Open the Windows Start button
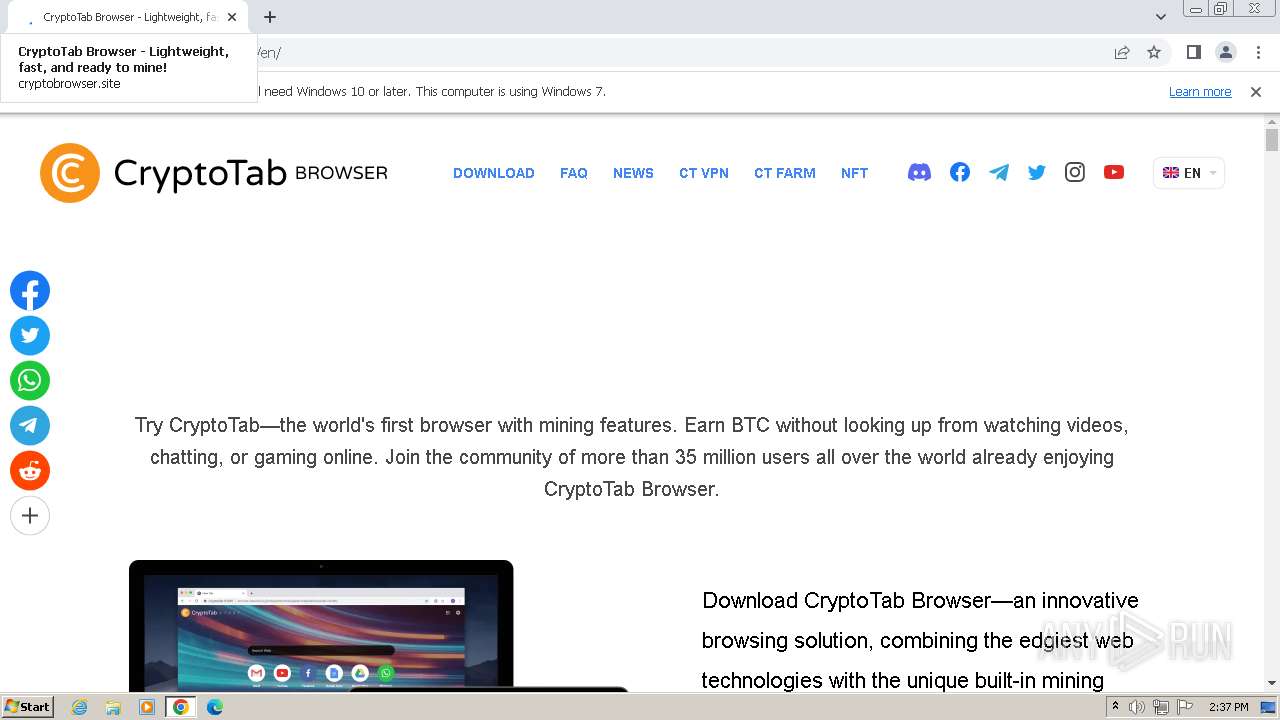Viewport: 1280px width, 720px height. [x=27, y=707]
